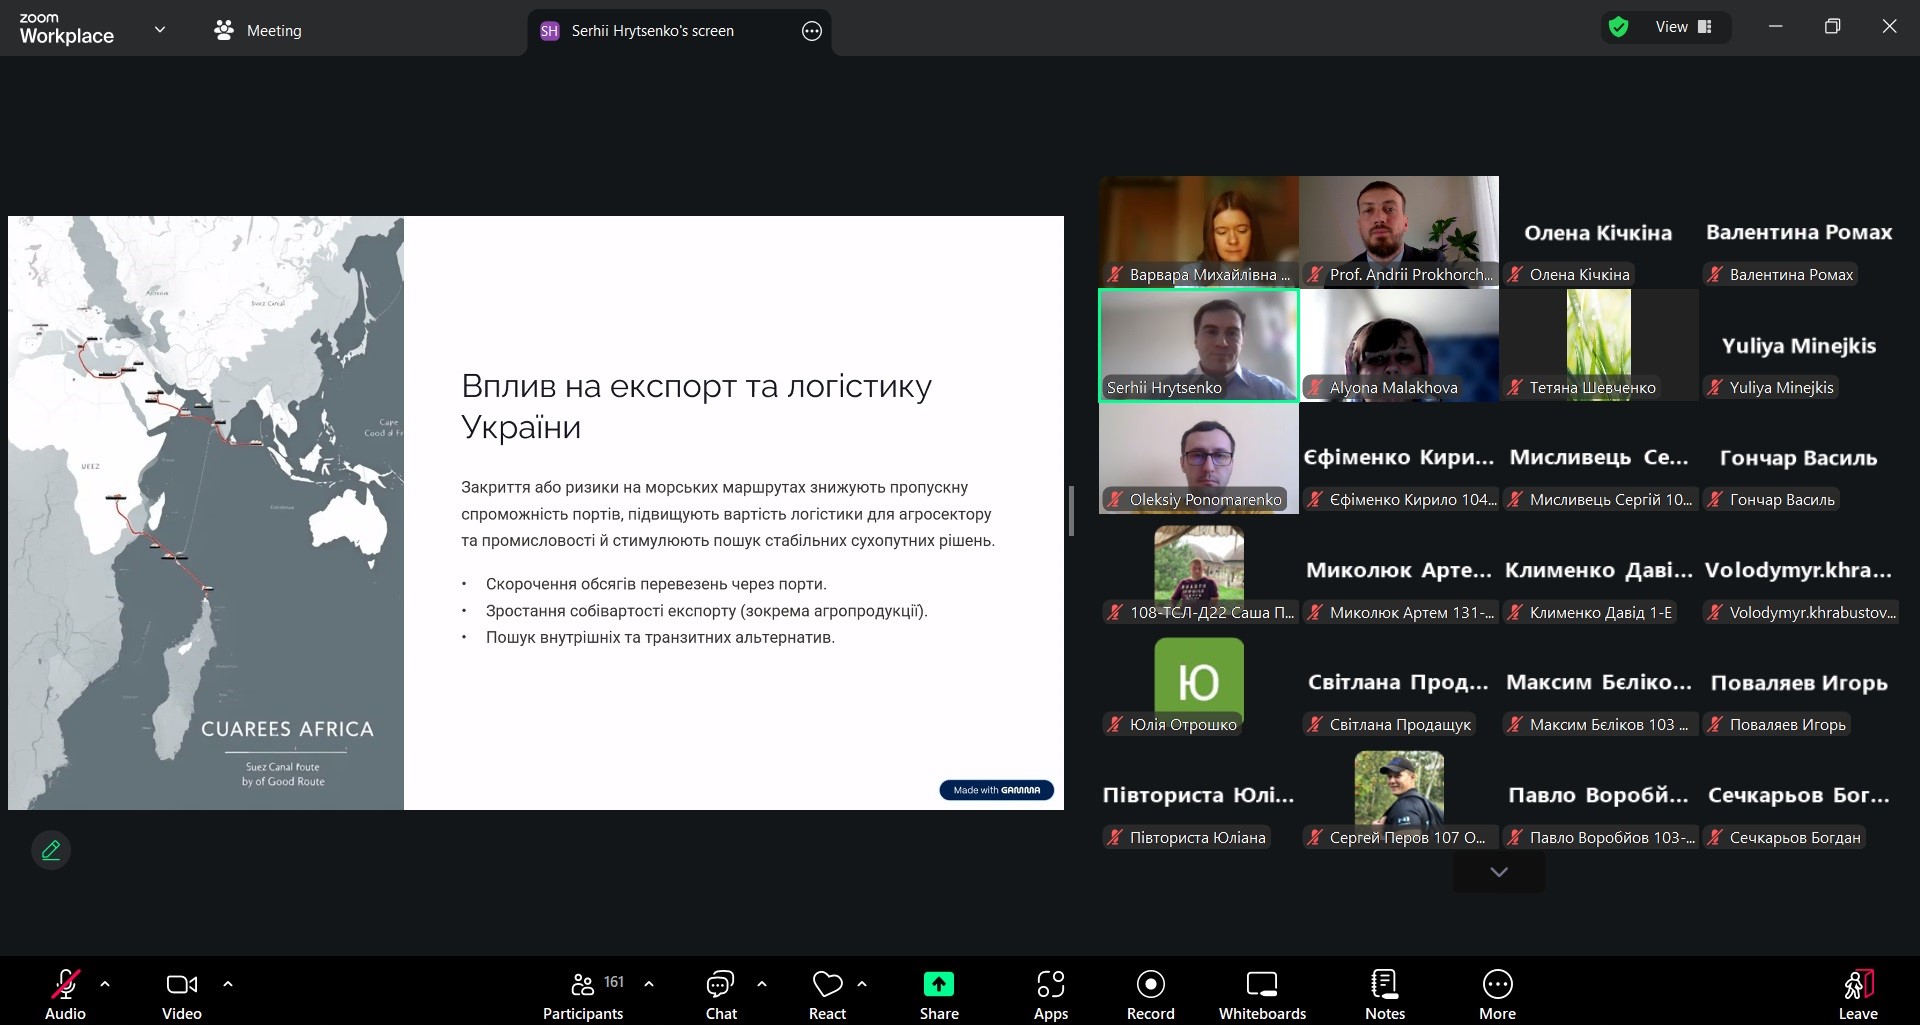Open the Chat panel
Image resolution: width=1920 pixels, height=1025 pixels.
pos(720,994)
